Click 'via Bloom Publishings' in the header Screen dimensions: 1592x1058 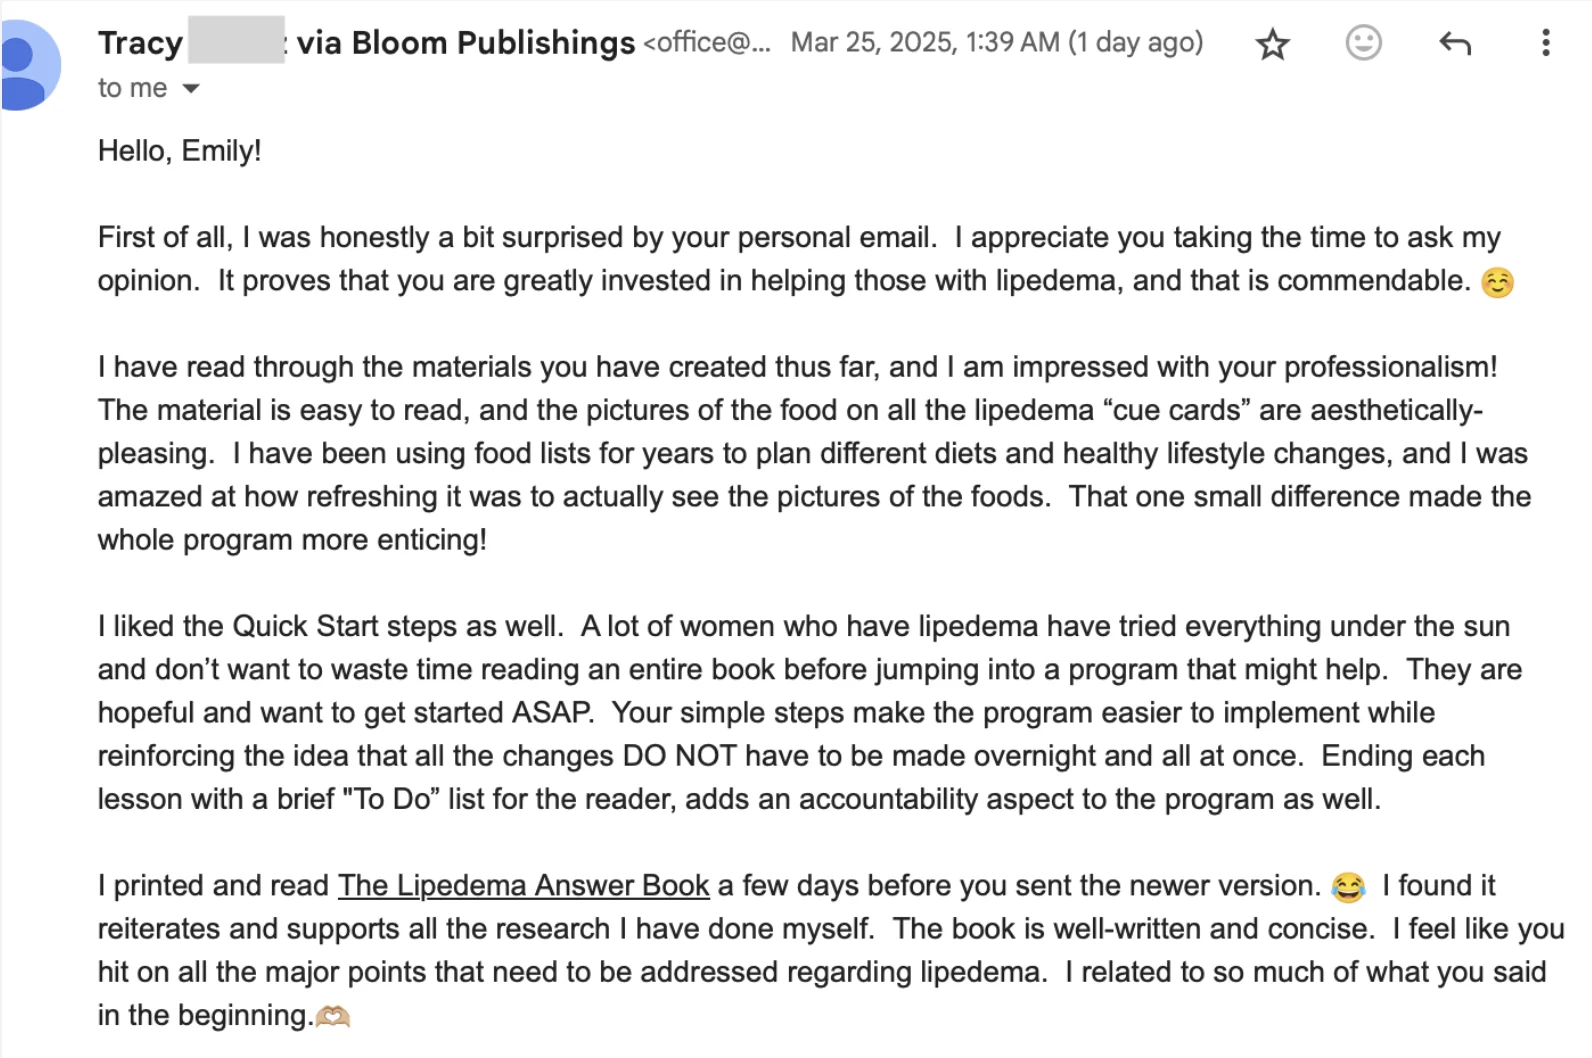(466, 43)
